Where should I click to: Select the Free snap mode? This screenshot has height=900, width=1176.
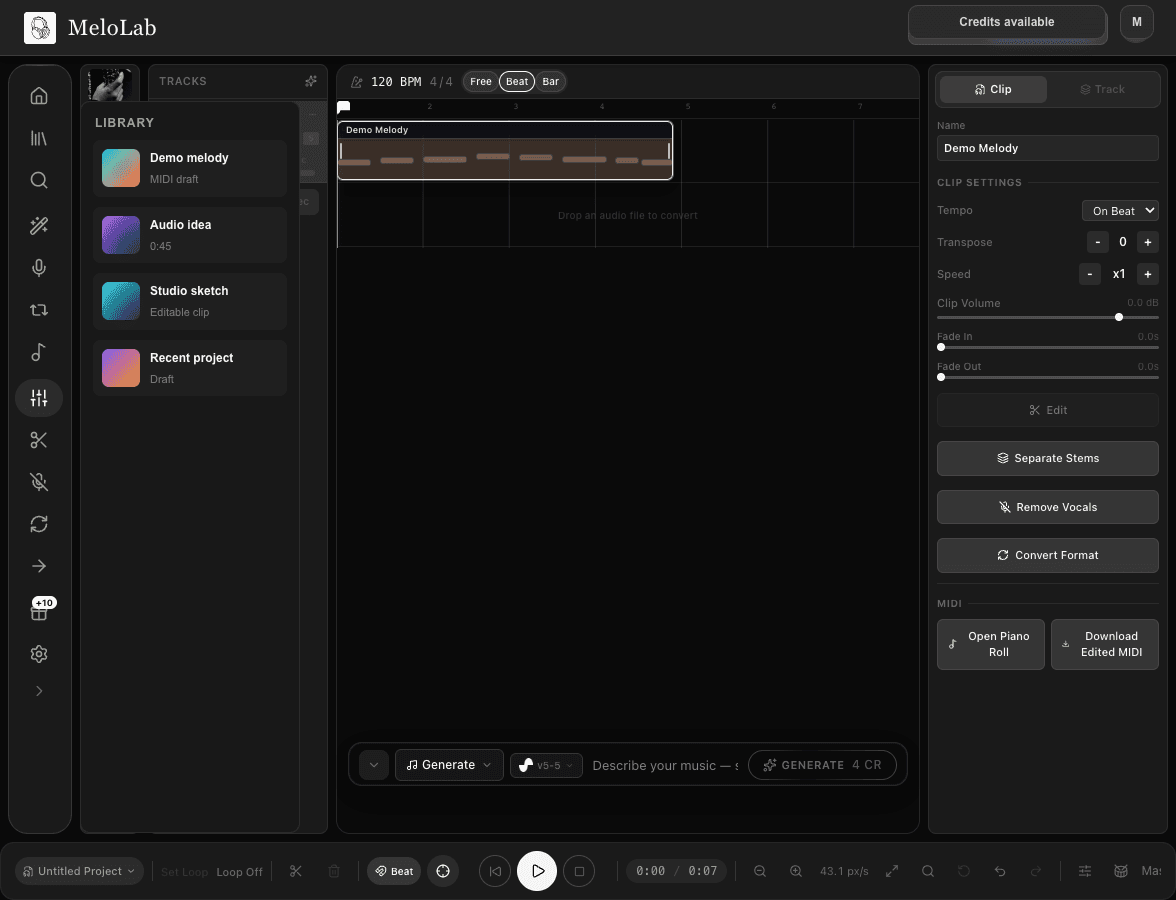[x=481, y=82]
